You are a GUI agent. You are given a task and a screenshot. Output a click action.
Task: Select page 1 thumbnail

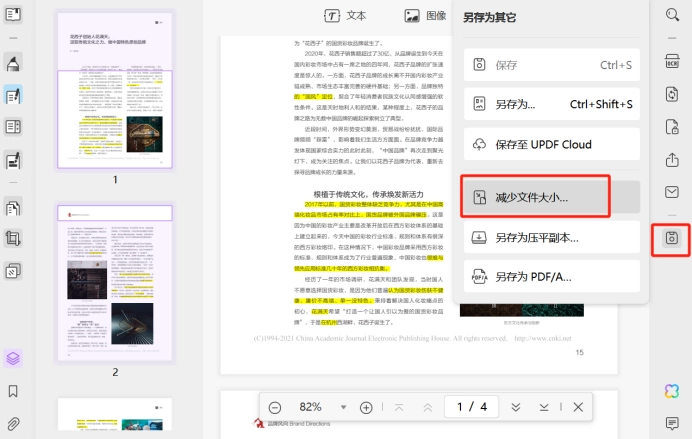tap(115, 90)
